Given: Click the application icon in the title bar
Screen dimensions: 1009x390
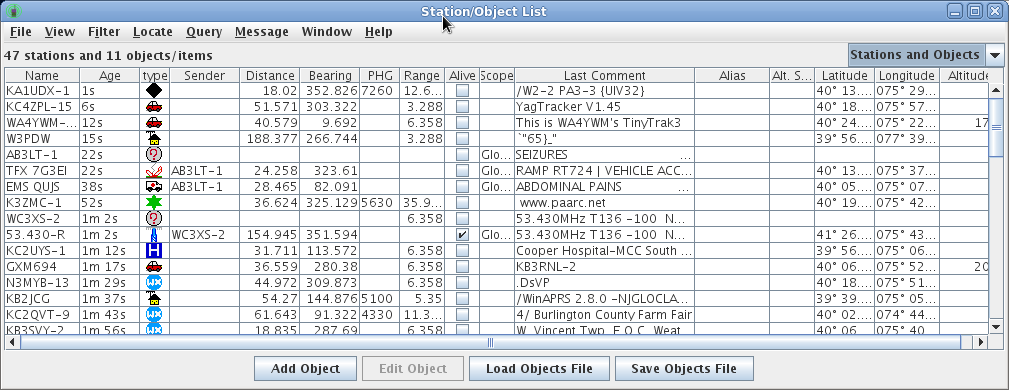Looking at the screenshot, I should [14, 11].
